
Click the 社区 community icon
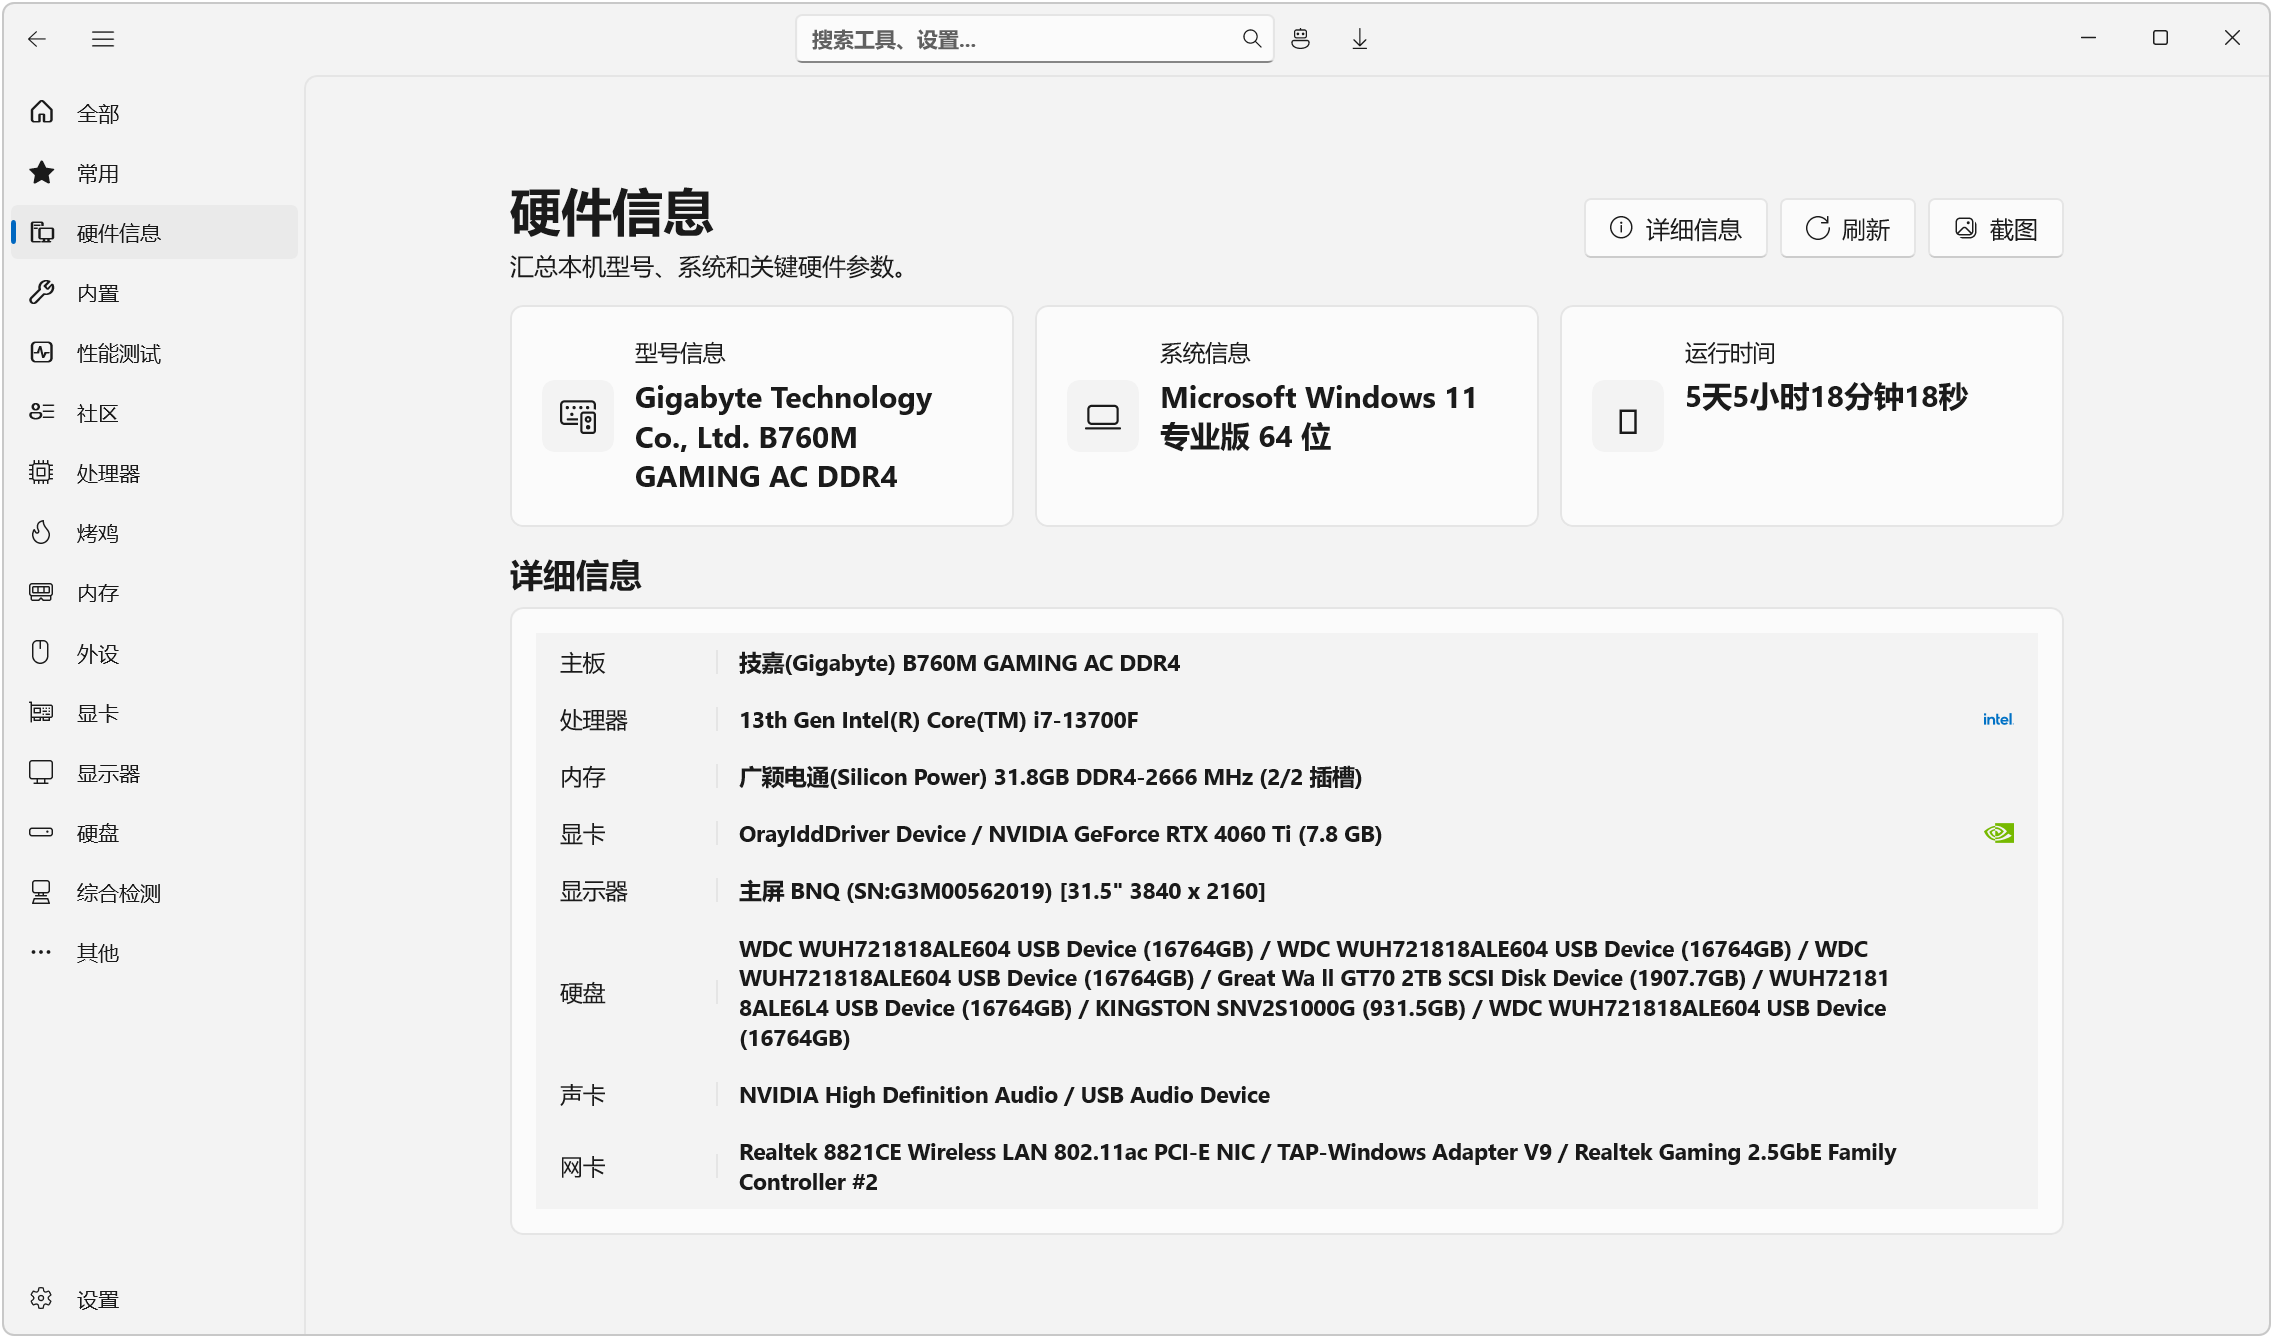(x=41, y=412)
